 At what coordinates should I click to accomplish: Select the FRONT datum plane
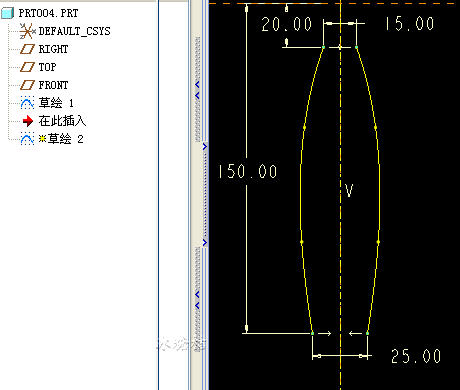[53, 85]
